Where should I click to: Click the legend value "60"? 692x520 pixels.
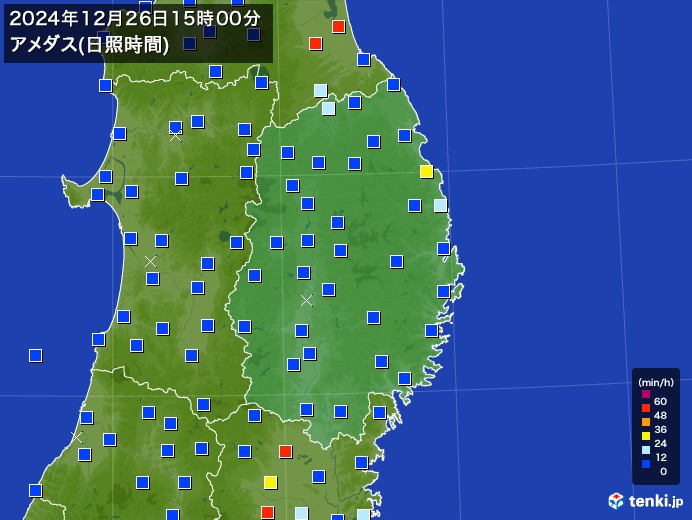click(x=660, y=401)
